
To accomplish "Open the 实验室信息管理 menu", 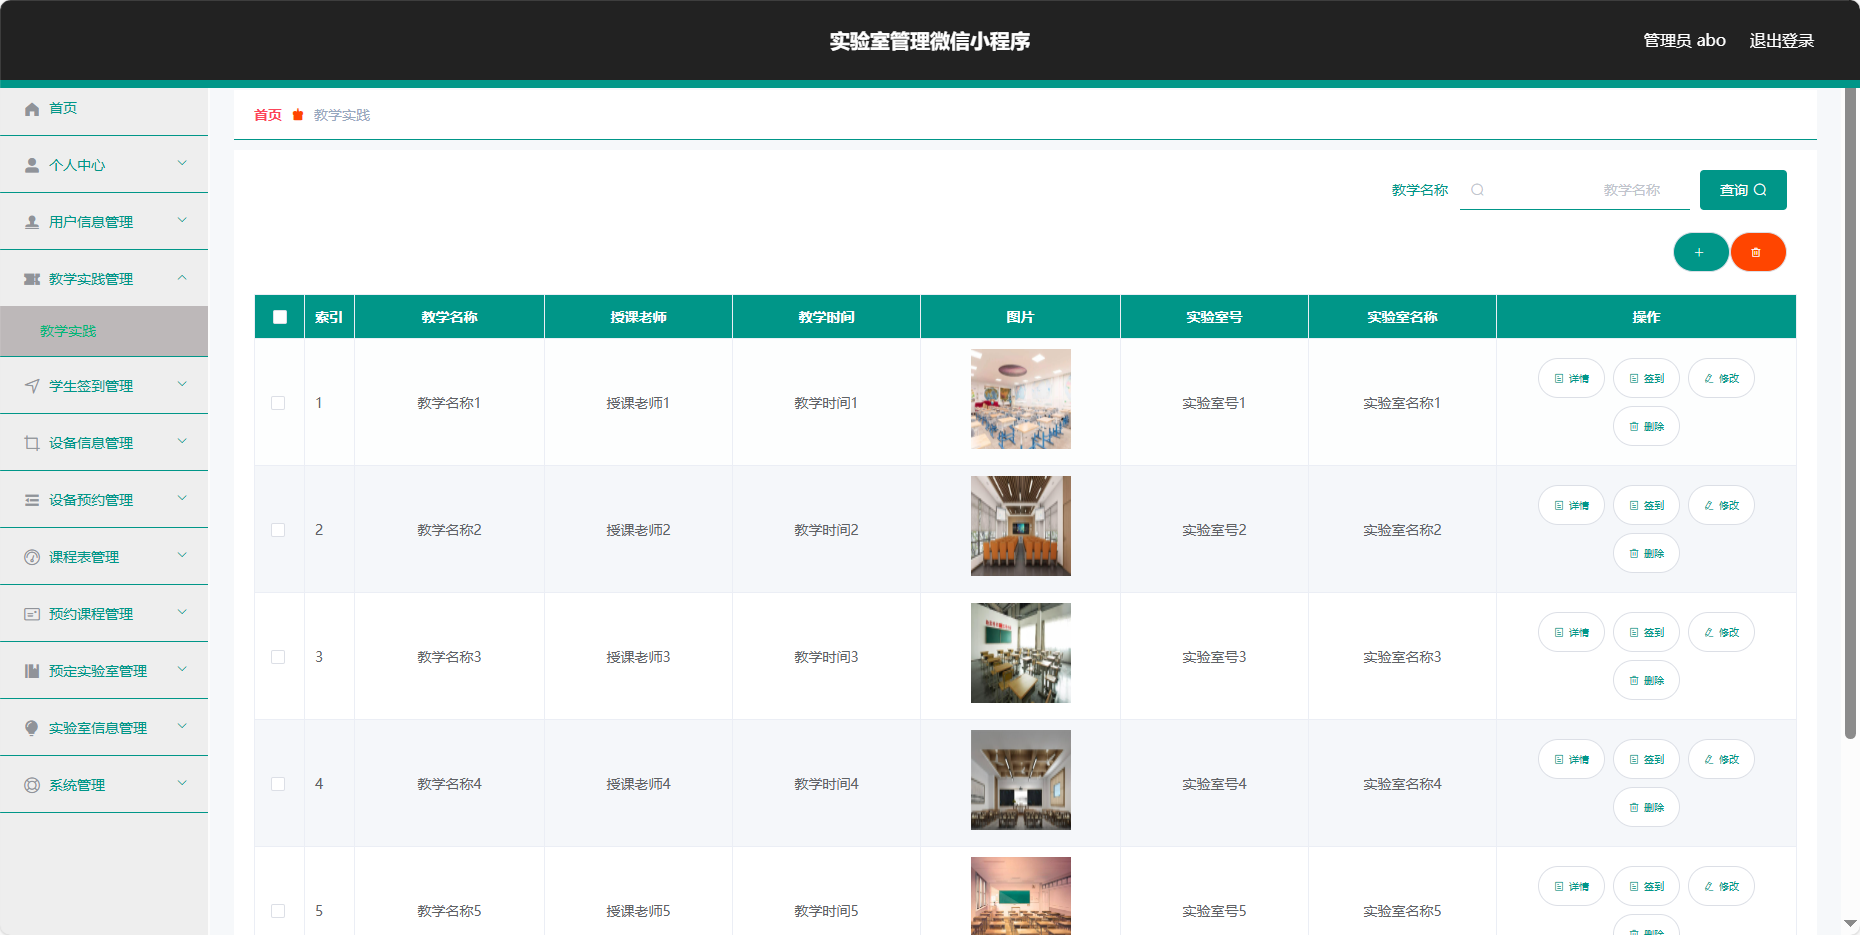I will (104, 727).
